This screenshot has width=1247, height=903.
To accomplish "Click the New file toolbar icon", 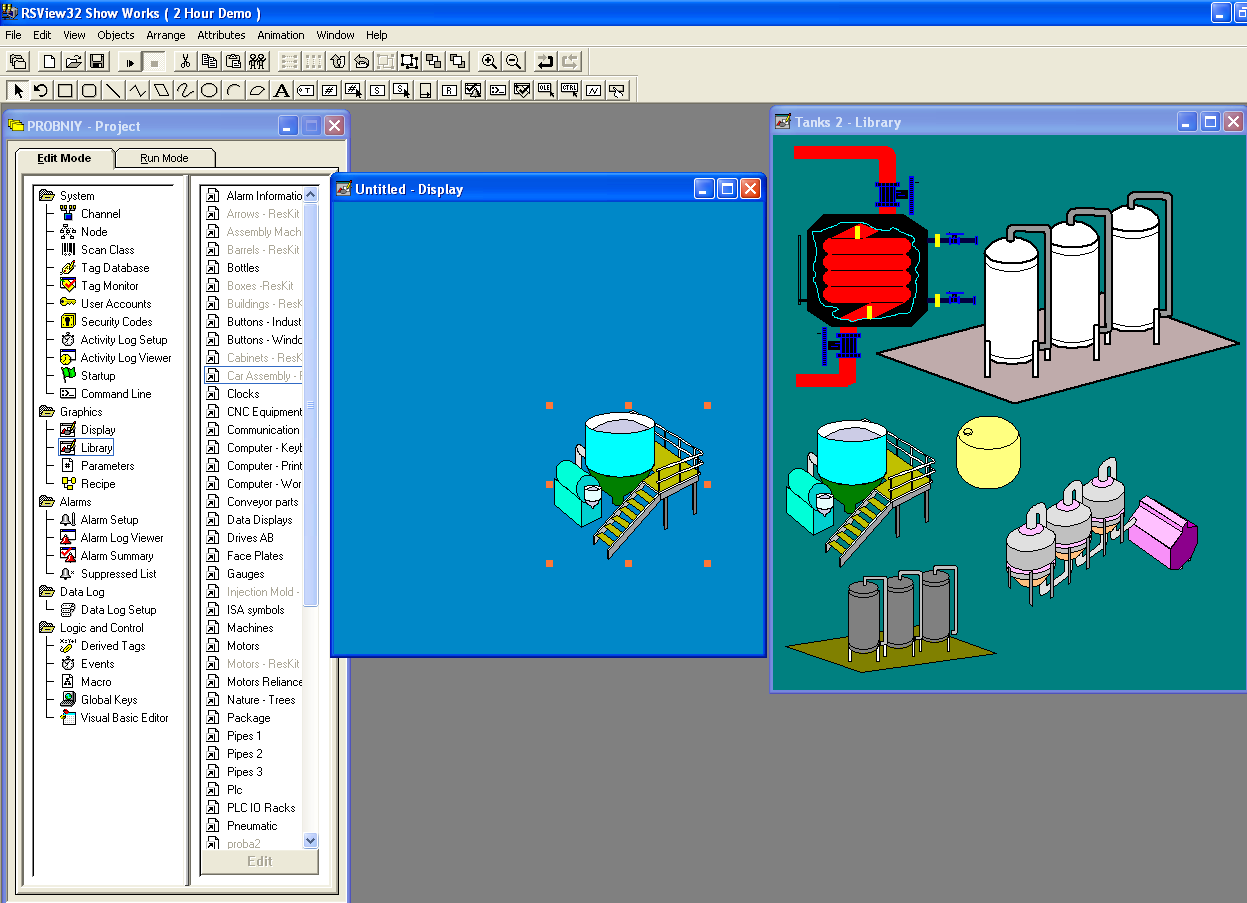I will [x=49, y=61].
